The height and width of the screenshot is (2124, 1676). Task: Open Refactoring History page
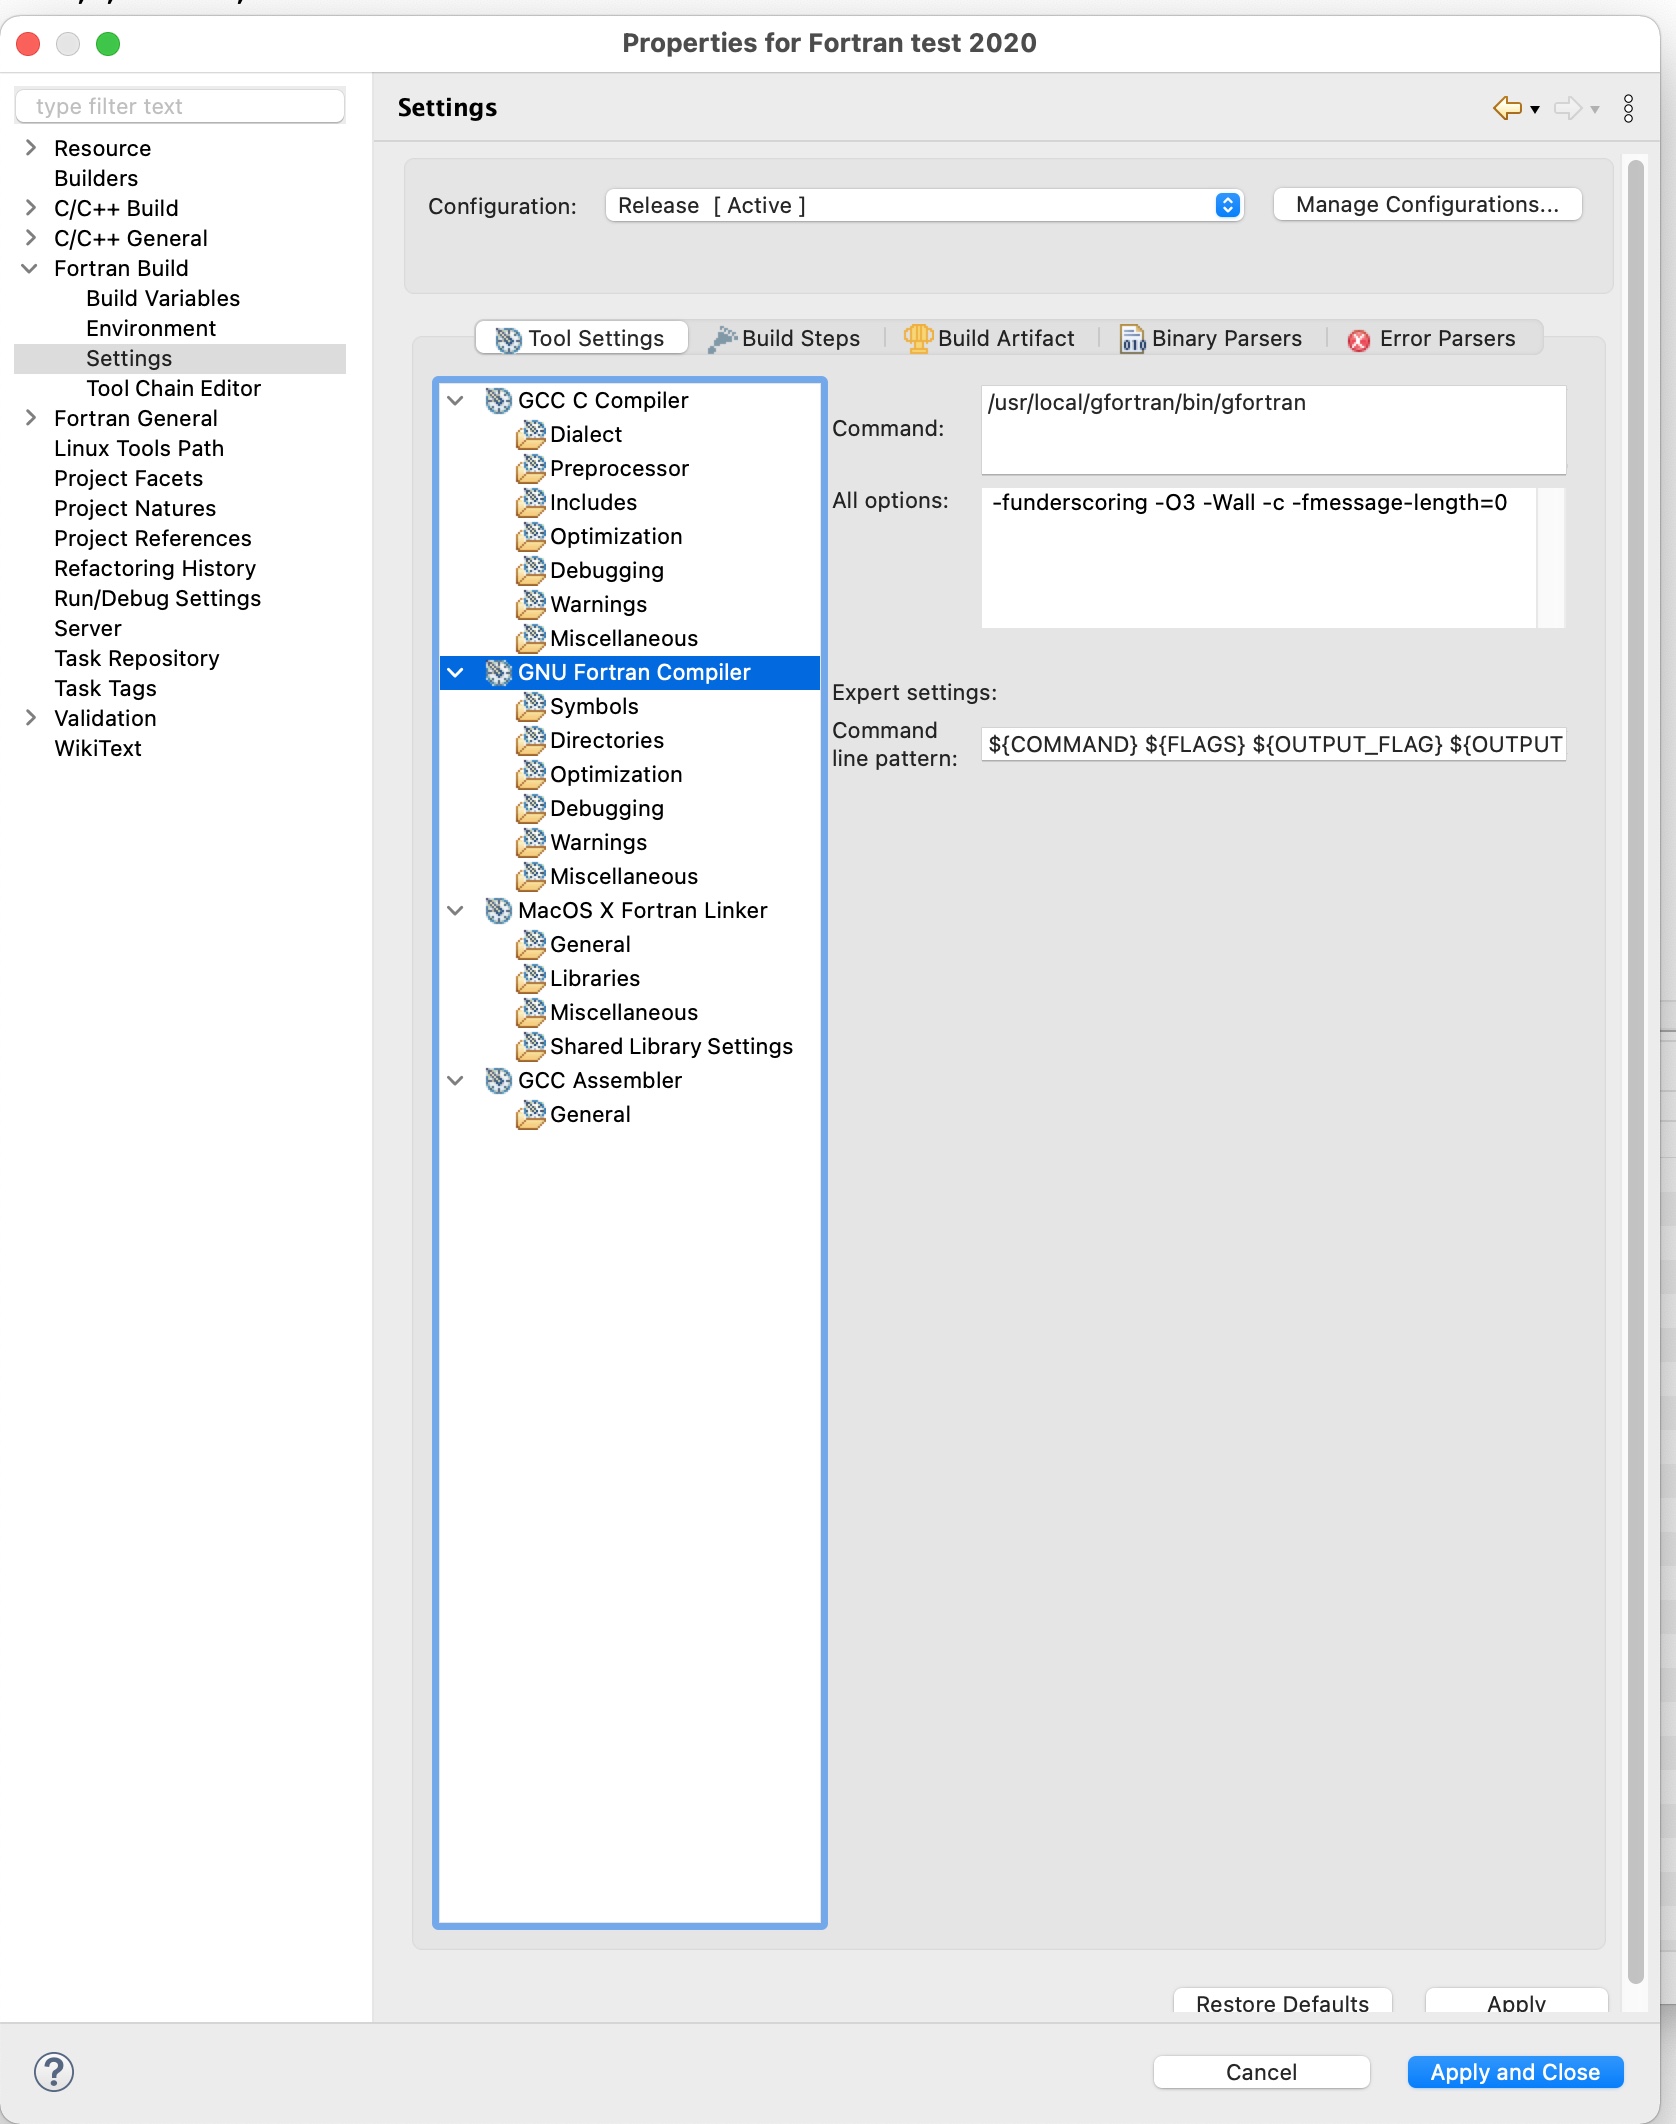[155, 568]
